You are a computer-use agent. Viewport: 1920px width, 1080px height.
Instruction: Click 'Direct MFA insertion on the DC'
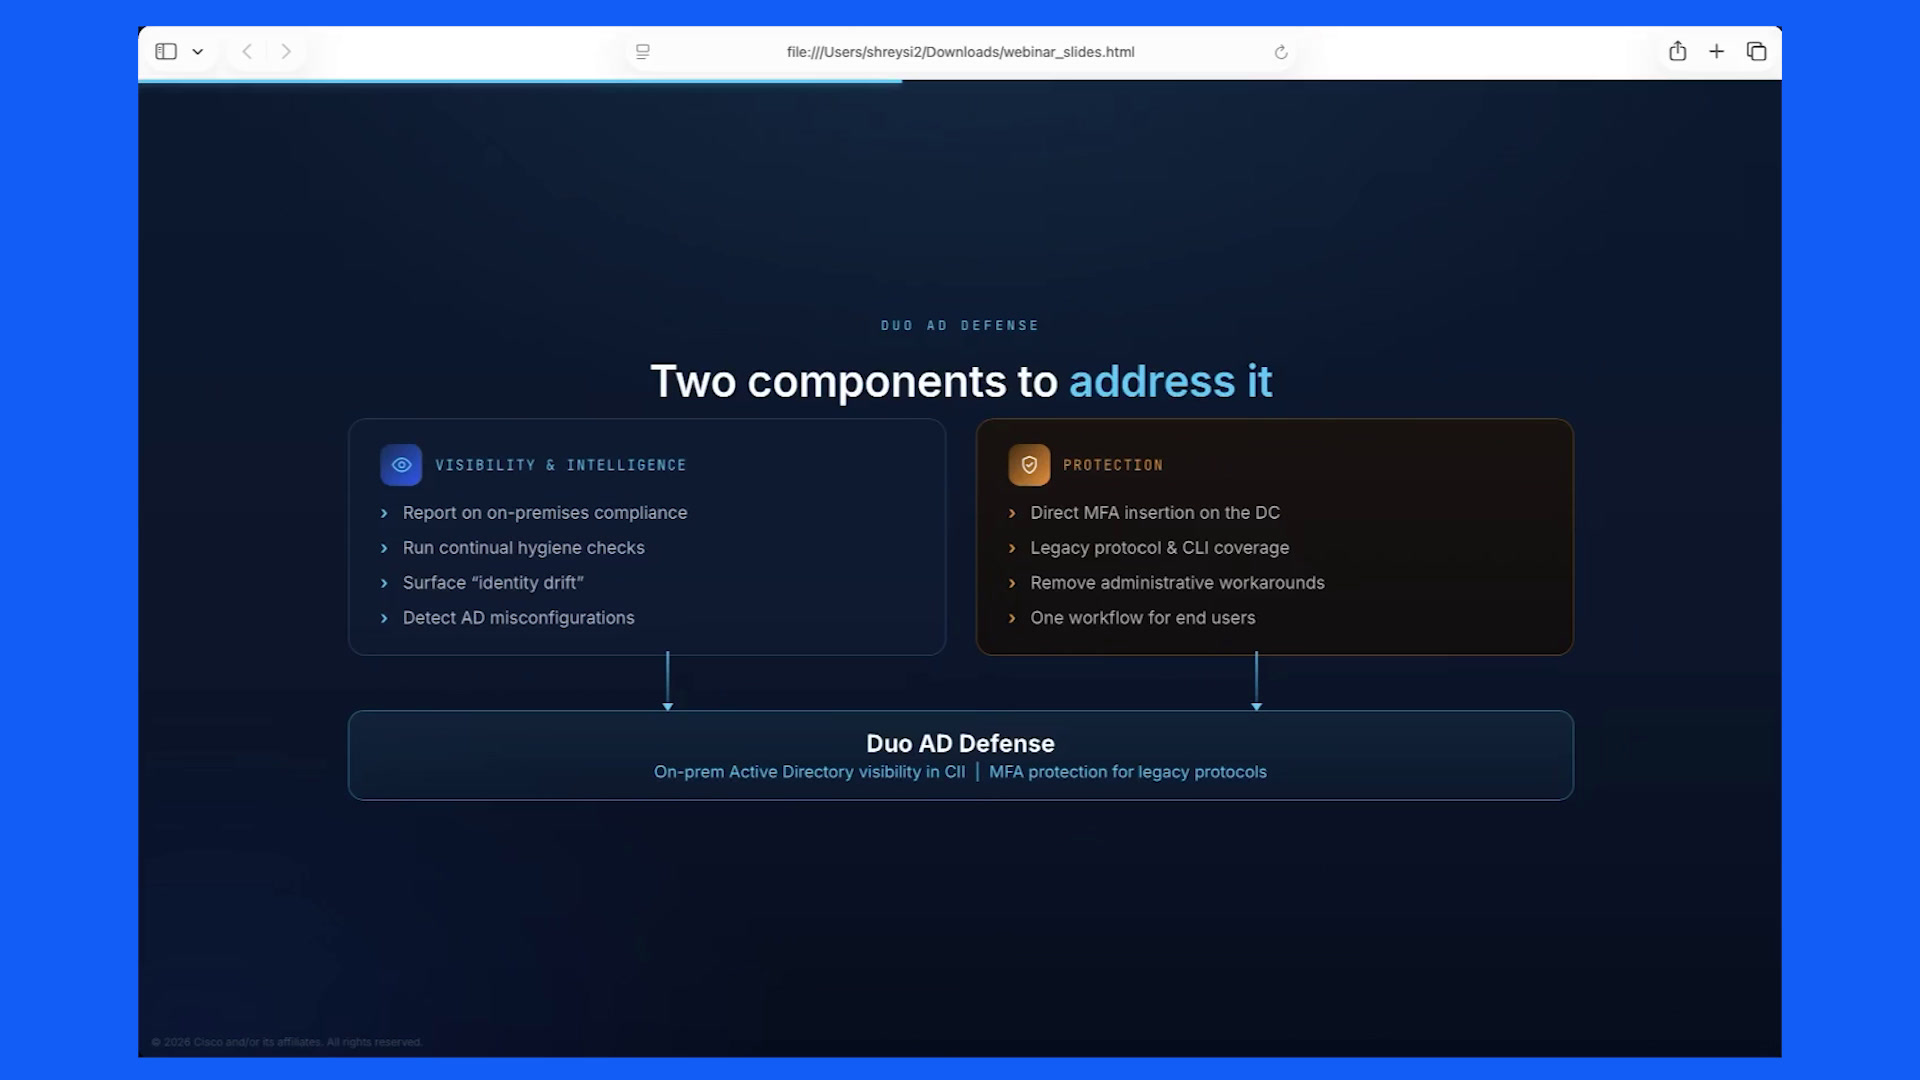coord(1155,513)
